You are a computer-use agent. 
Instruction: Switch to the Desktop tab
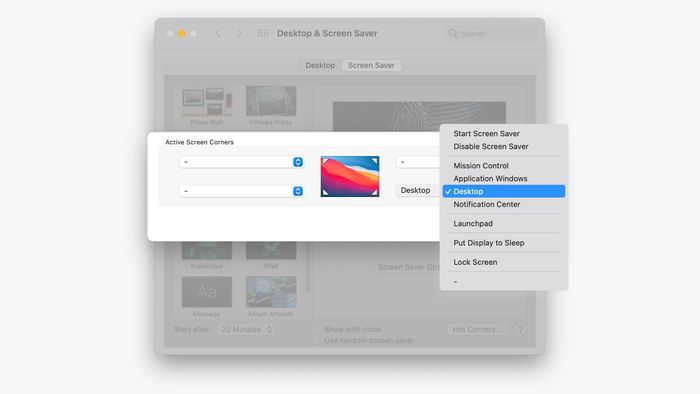pyautogui.click(x=320, y=65)
